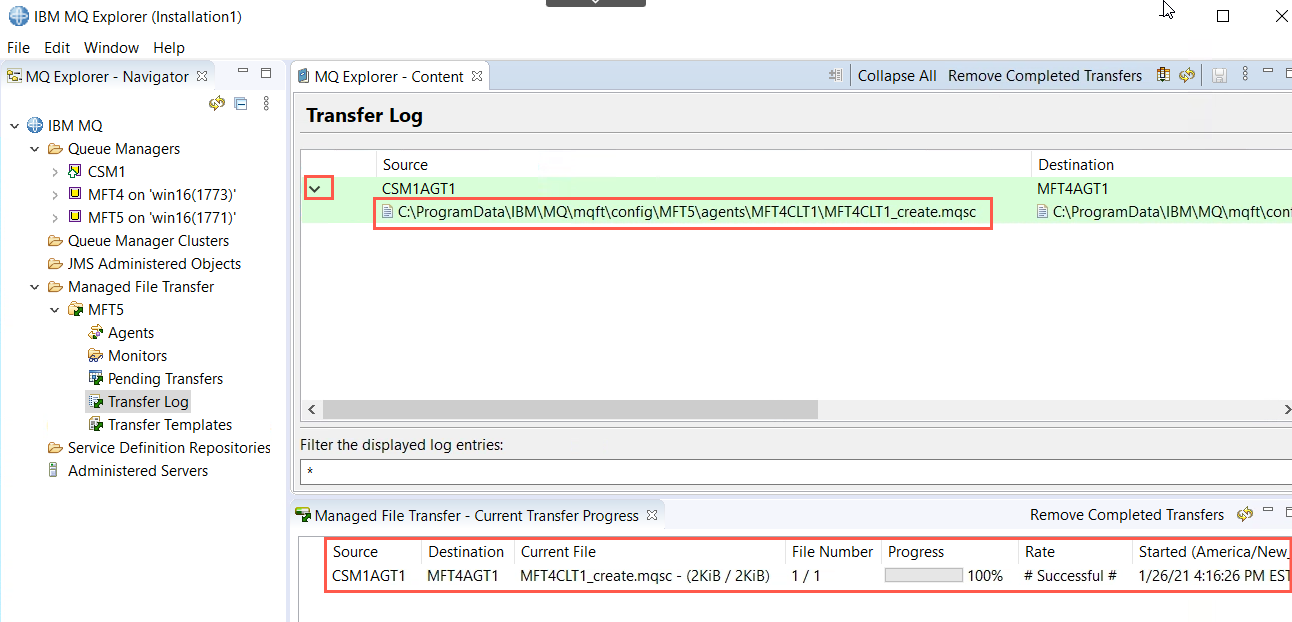
Task: Click the grayed expand icon left of Collapse All
Action: (x=836, y=76)
